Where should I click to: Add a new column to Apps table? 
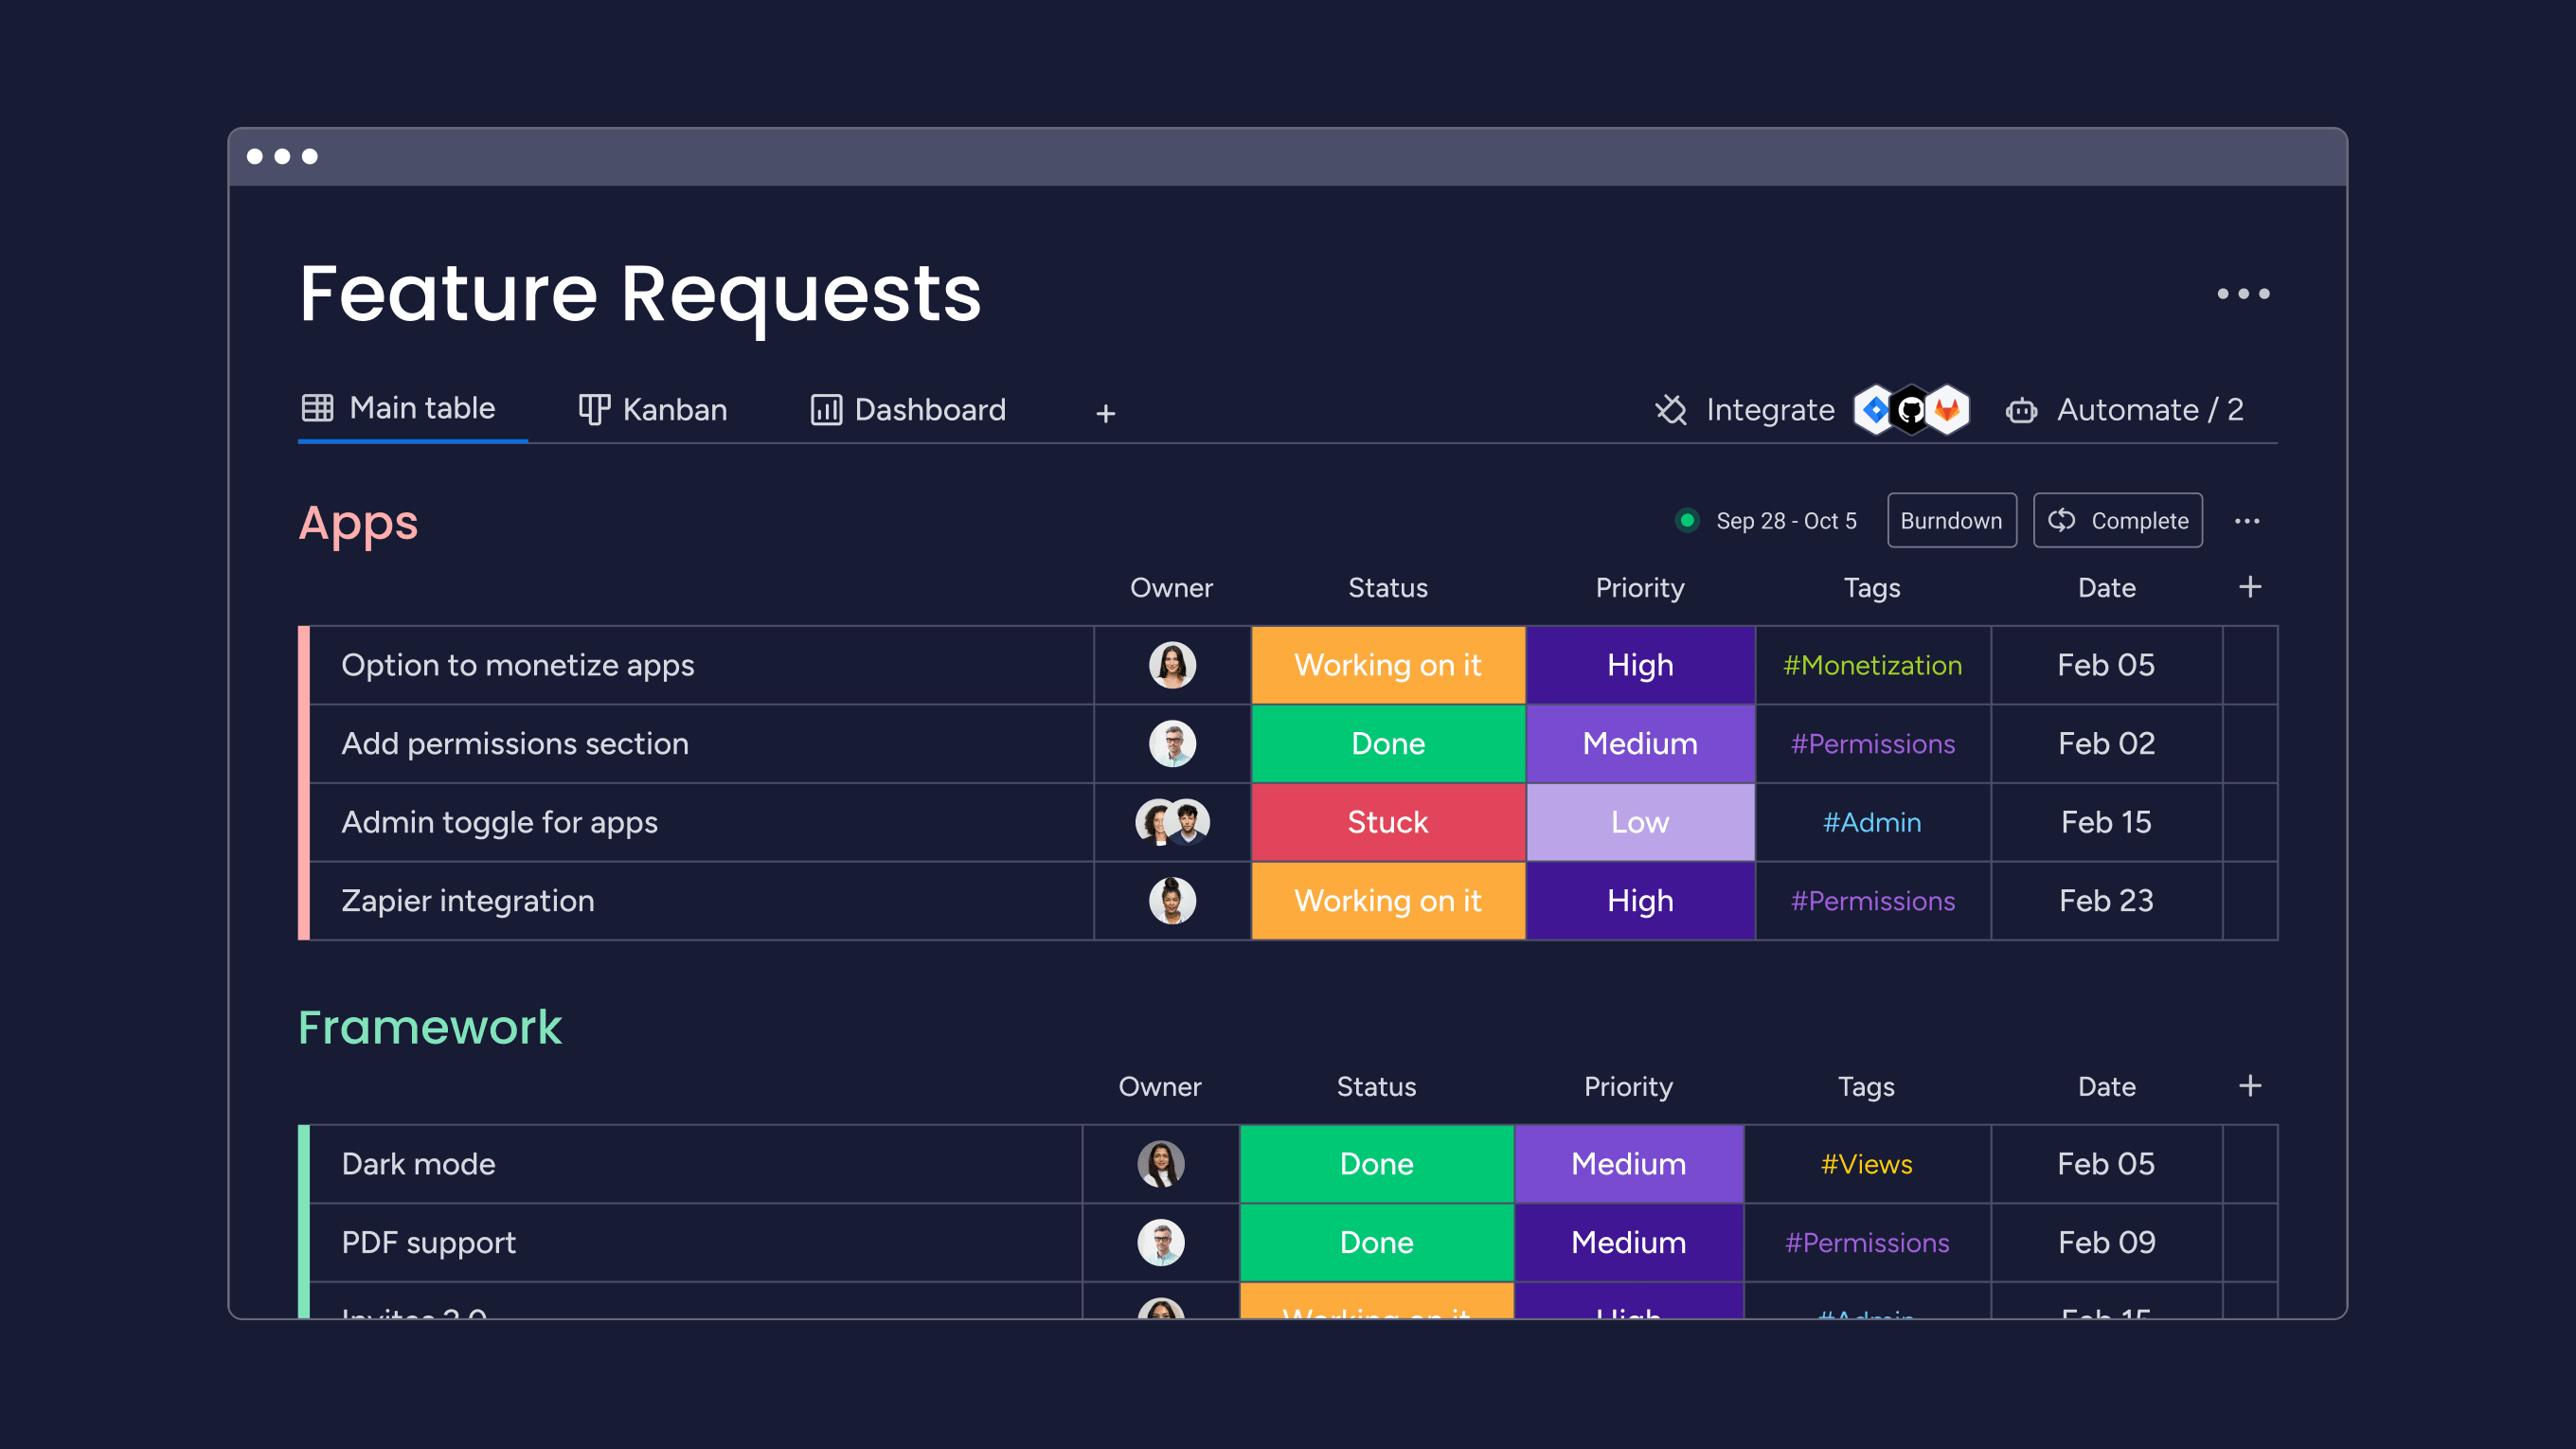pos(2248,585)
